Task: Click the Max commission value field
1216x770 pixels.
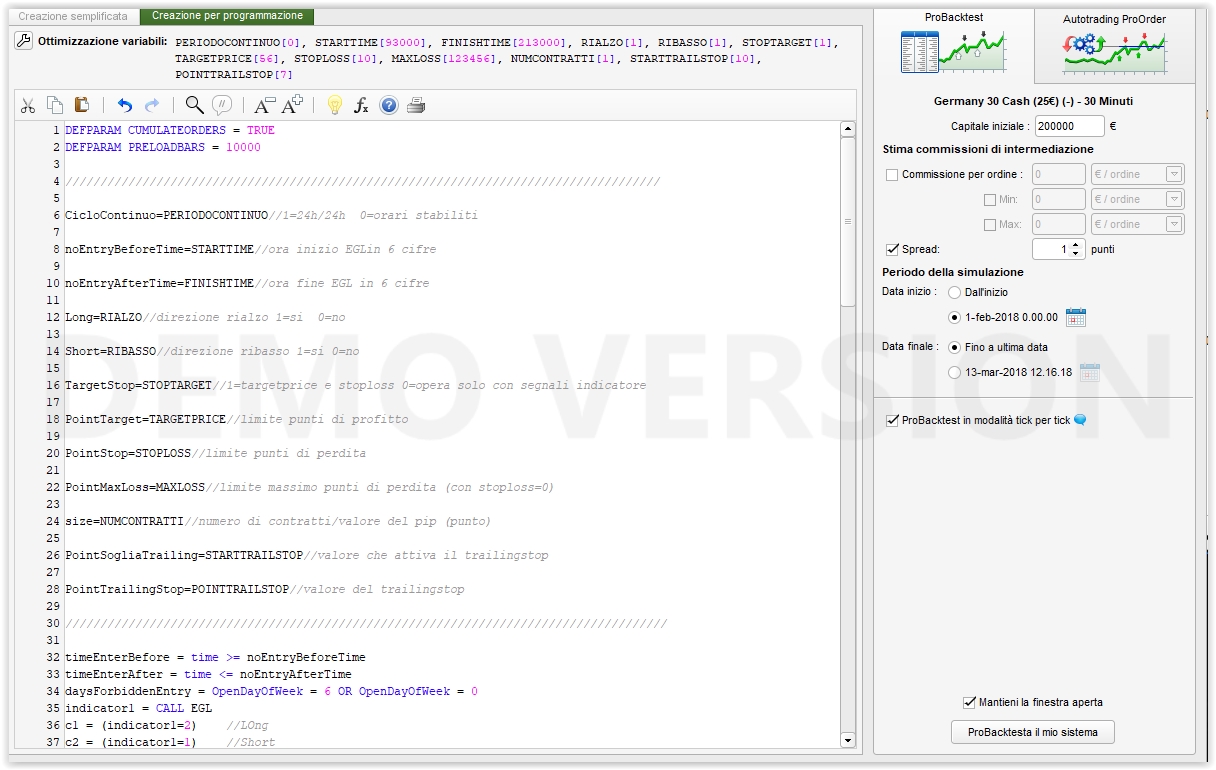Action: click(1058, 224)
